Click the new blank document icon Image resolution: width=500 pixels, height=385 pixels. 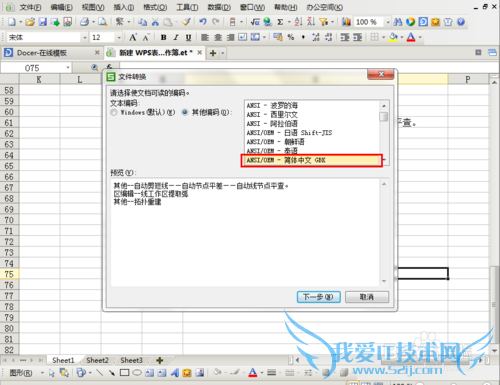click(x=12, y=22)
